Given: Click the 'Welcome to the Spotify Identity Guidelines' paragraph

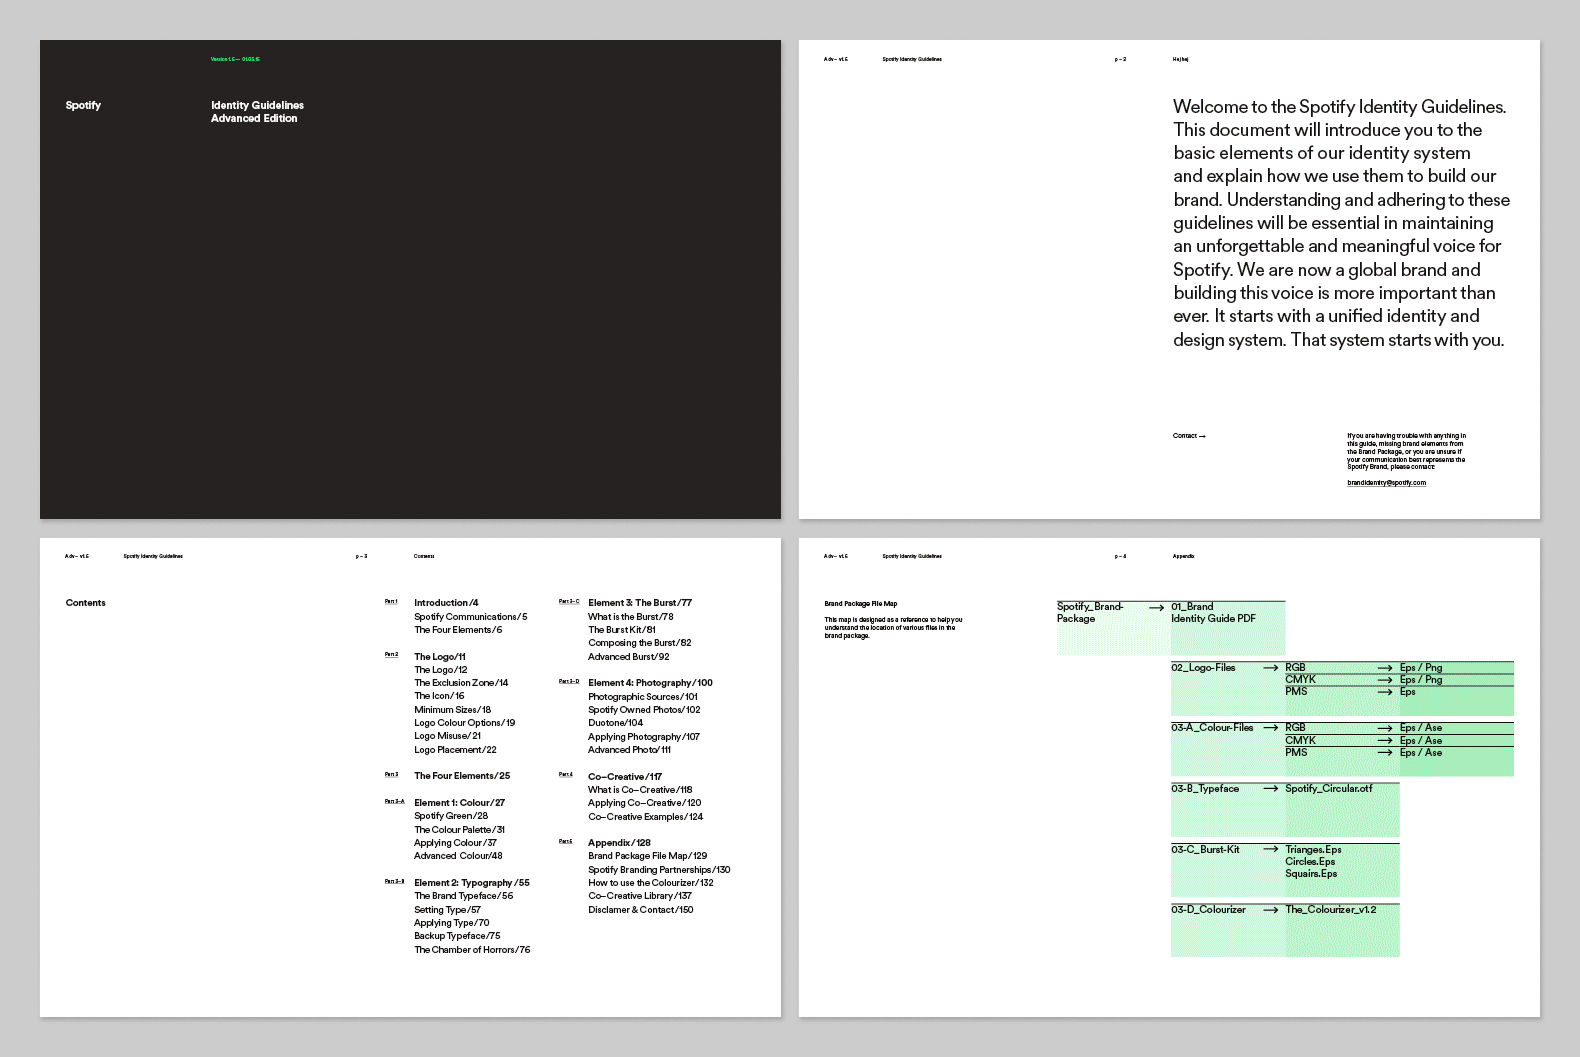Looking at the screenshot, I should 1341,223.
